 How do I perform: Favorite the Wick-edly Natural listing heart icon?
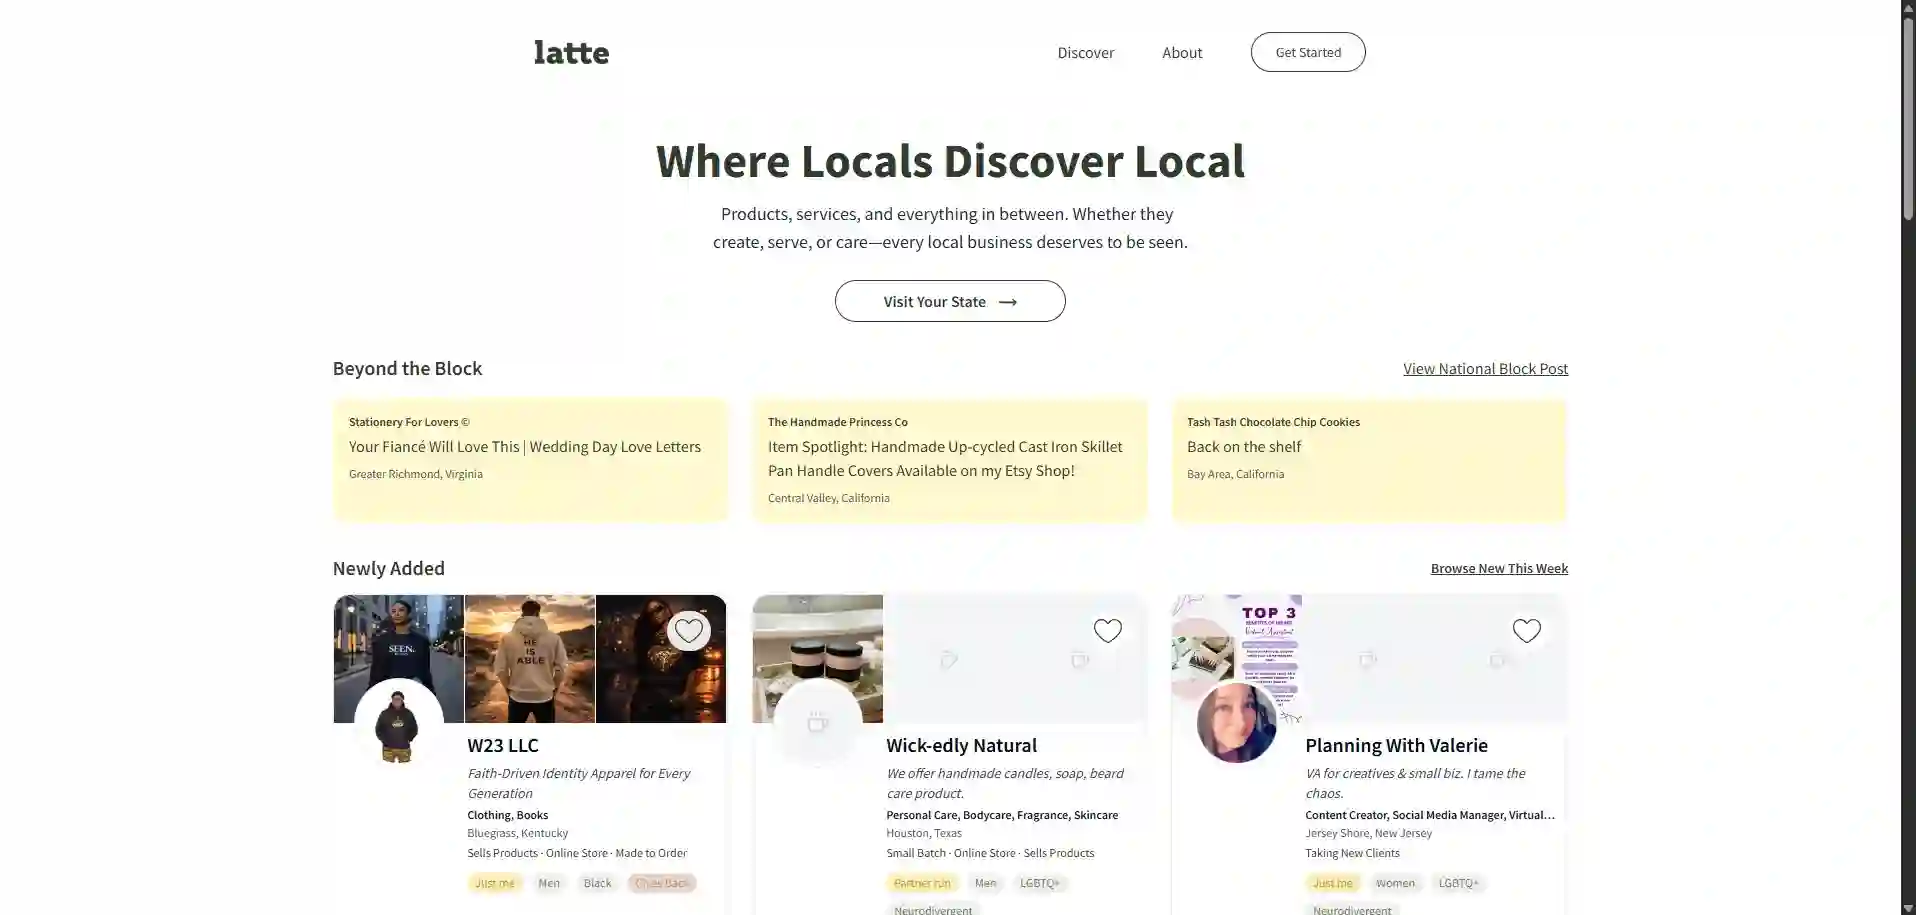click(1107, 630)
